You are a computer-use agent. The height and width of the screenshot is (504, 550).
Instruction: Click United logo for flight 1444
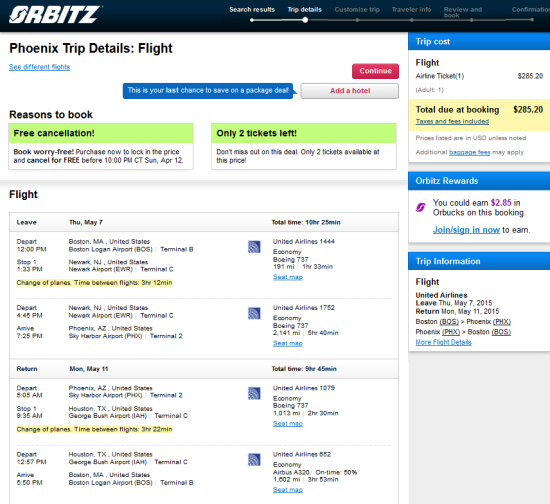254,247
